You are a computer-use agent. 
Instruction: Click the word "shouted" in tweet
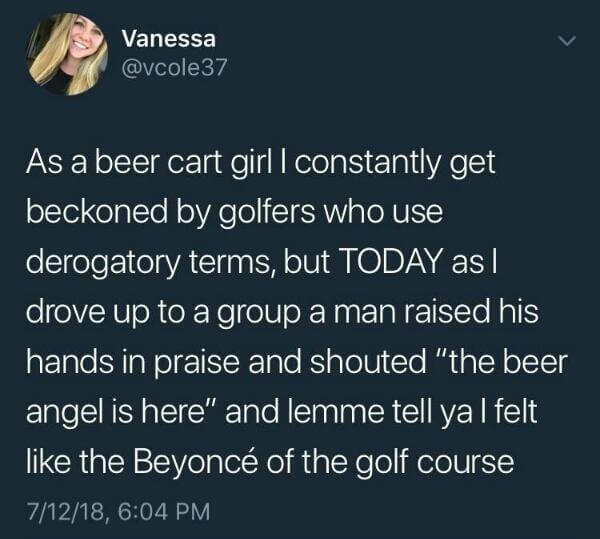(x=368, y=362)
